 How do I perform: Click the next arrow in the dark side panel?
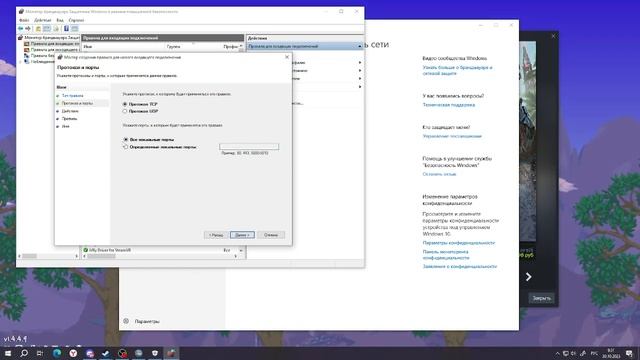pos(529,277)
